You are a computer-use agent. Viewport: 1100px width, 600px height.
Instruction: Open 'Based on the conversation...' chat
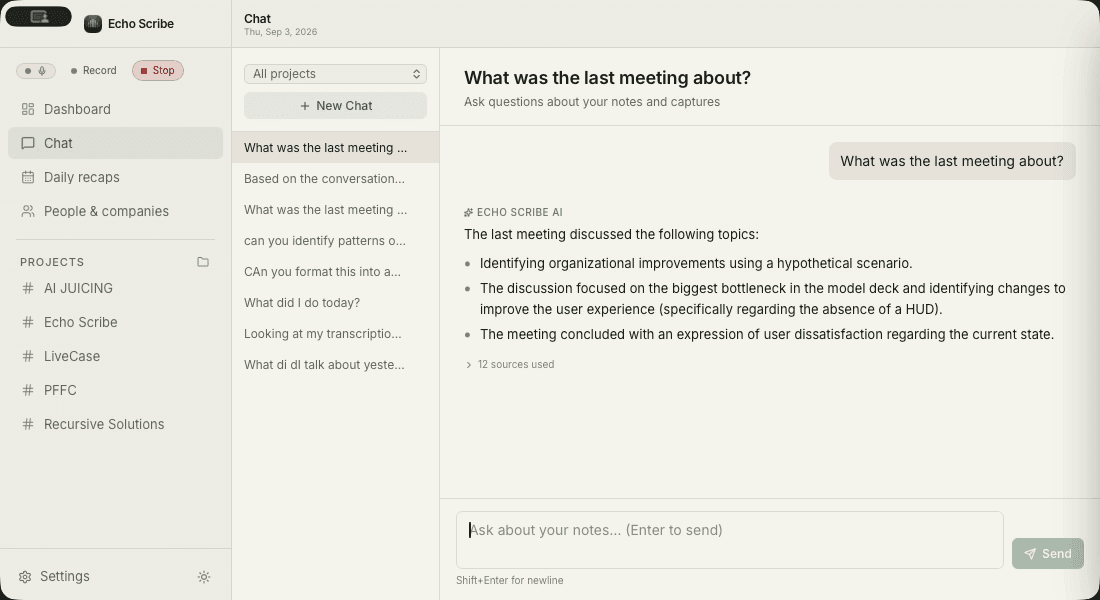pyautogui.click(x=335, y=178)
